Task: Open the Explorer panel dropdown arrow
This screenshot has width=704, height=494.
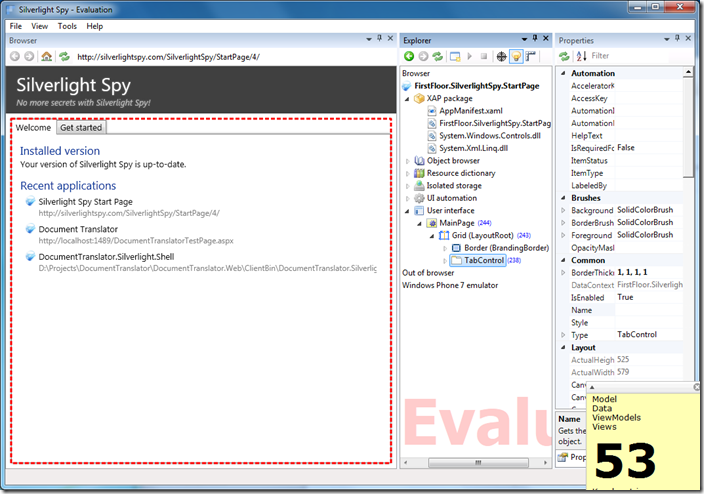Action: pyautogui.click(x=524, y=40)
